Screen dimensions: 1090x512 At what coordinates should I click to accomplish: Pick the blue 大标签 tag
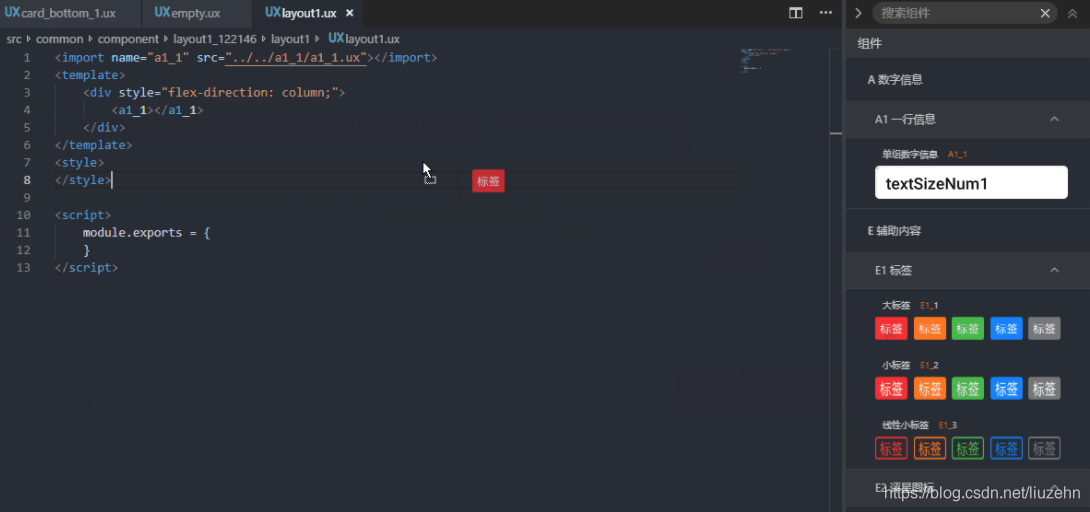tap(1006, 329)
